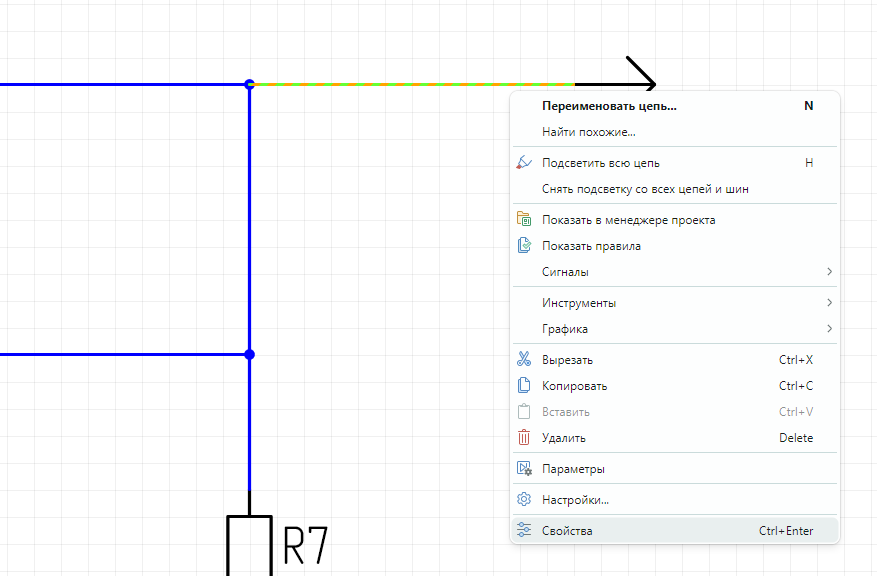Image resolution: width=877 pixels, height=576 pixels.
Task: Click the scissors cut icon
Action: pos(524,359)
